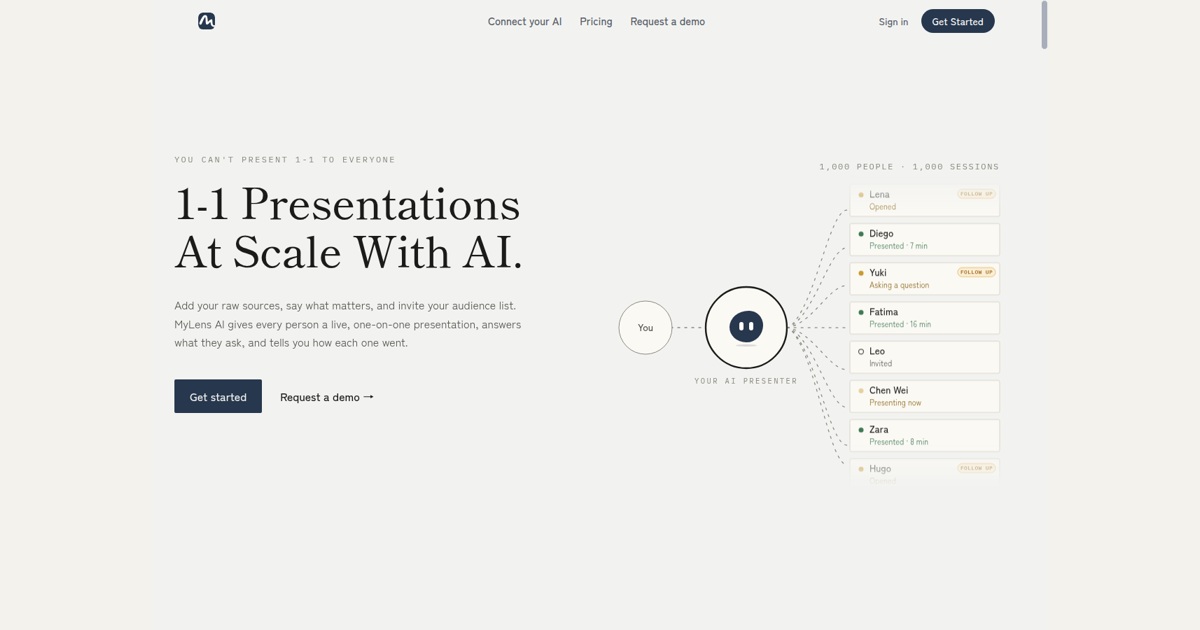Click the "Opened" status under Lena
Screen dimensions: 1200x630
pyautogui.click(x=882, y=207)
